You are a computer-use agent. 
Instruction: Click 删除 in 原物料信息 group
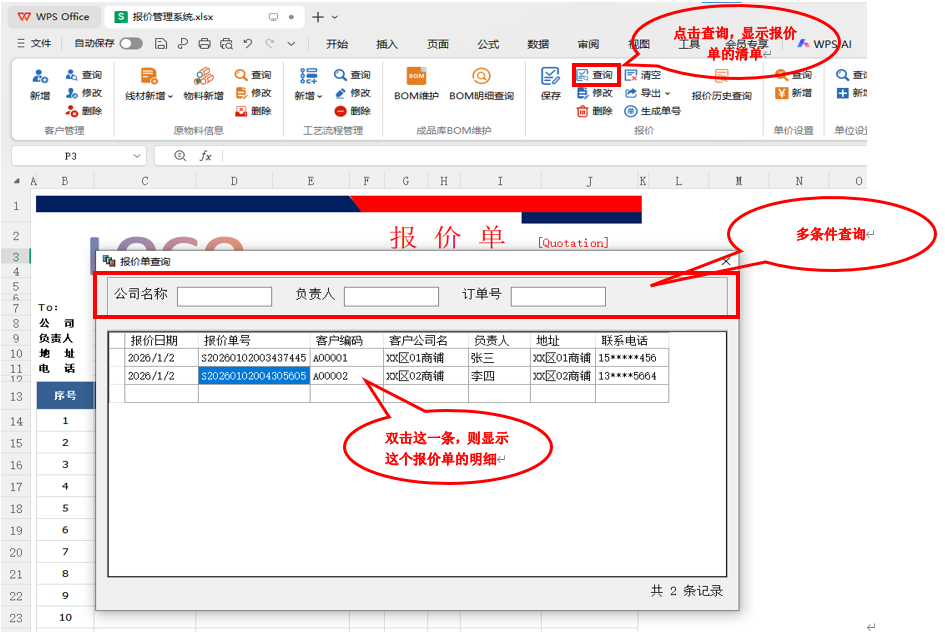[x=253, y=111]
